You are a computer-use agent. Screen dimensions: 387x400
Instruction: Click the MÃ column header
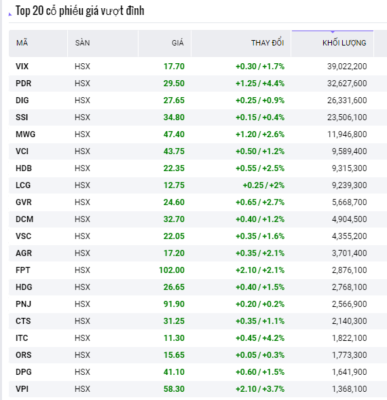click(22, 43)
